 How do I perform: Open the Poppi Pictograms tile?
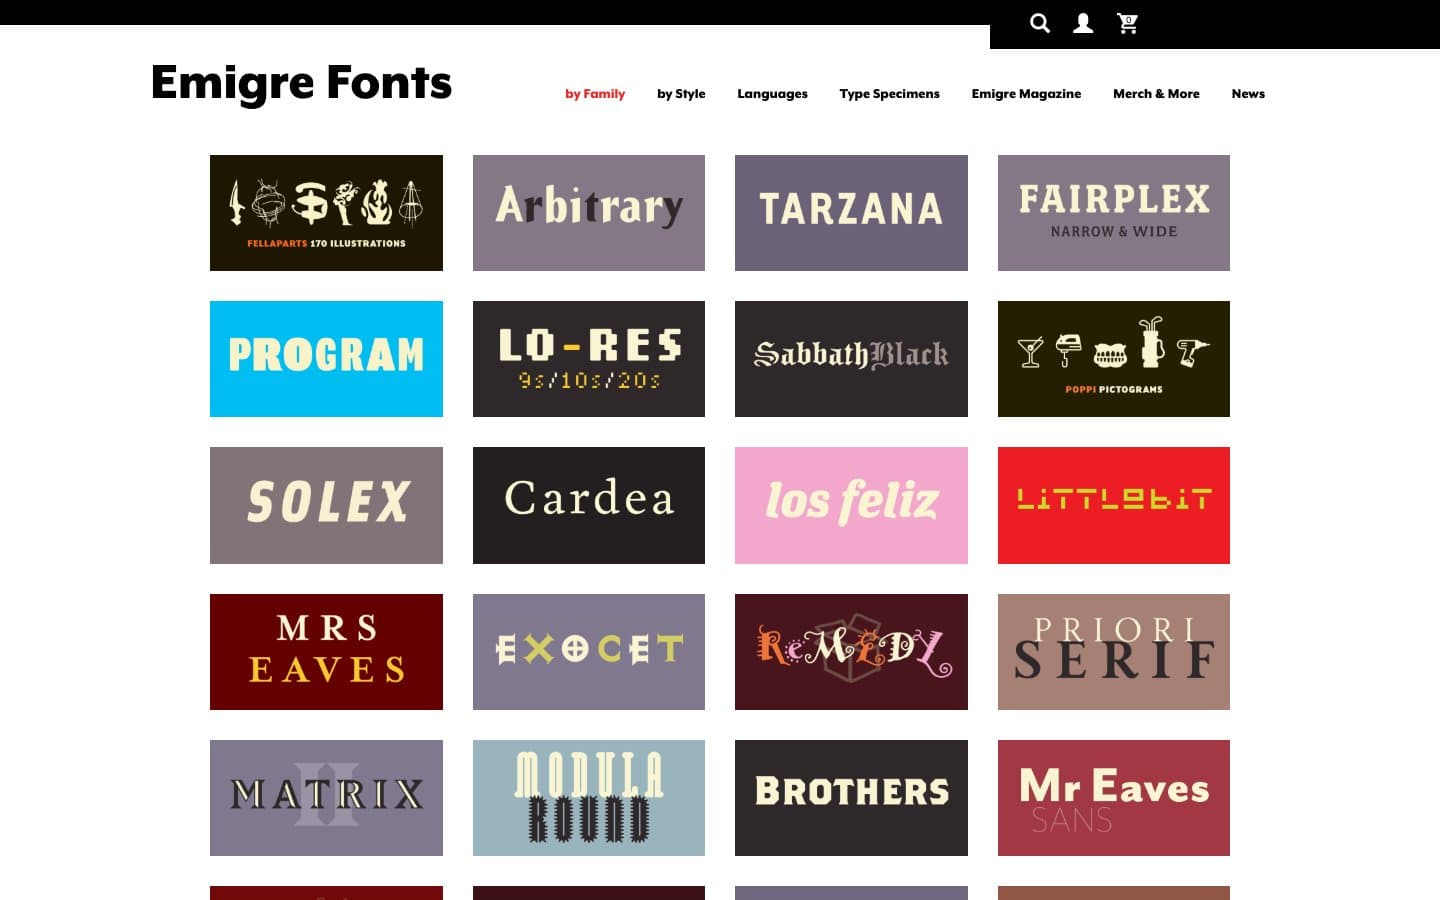coord(1113,358)
